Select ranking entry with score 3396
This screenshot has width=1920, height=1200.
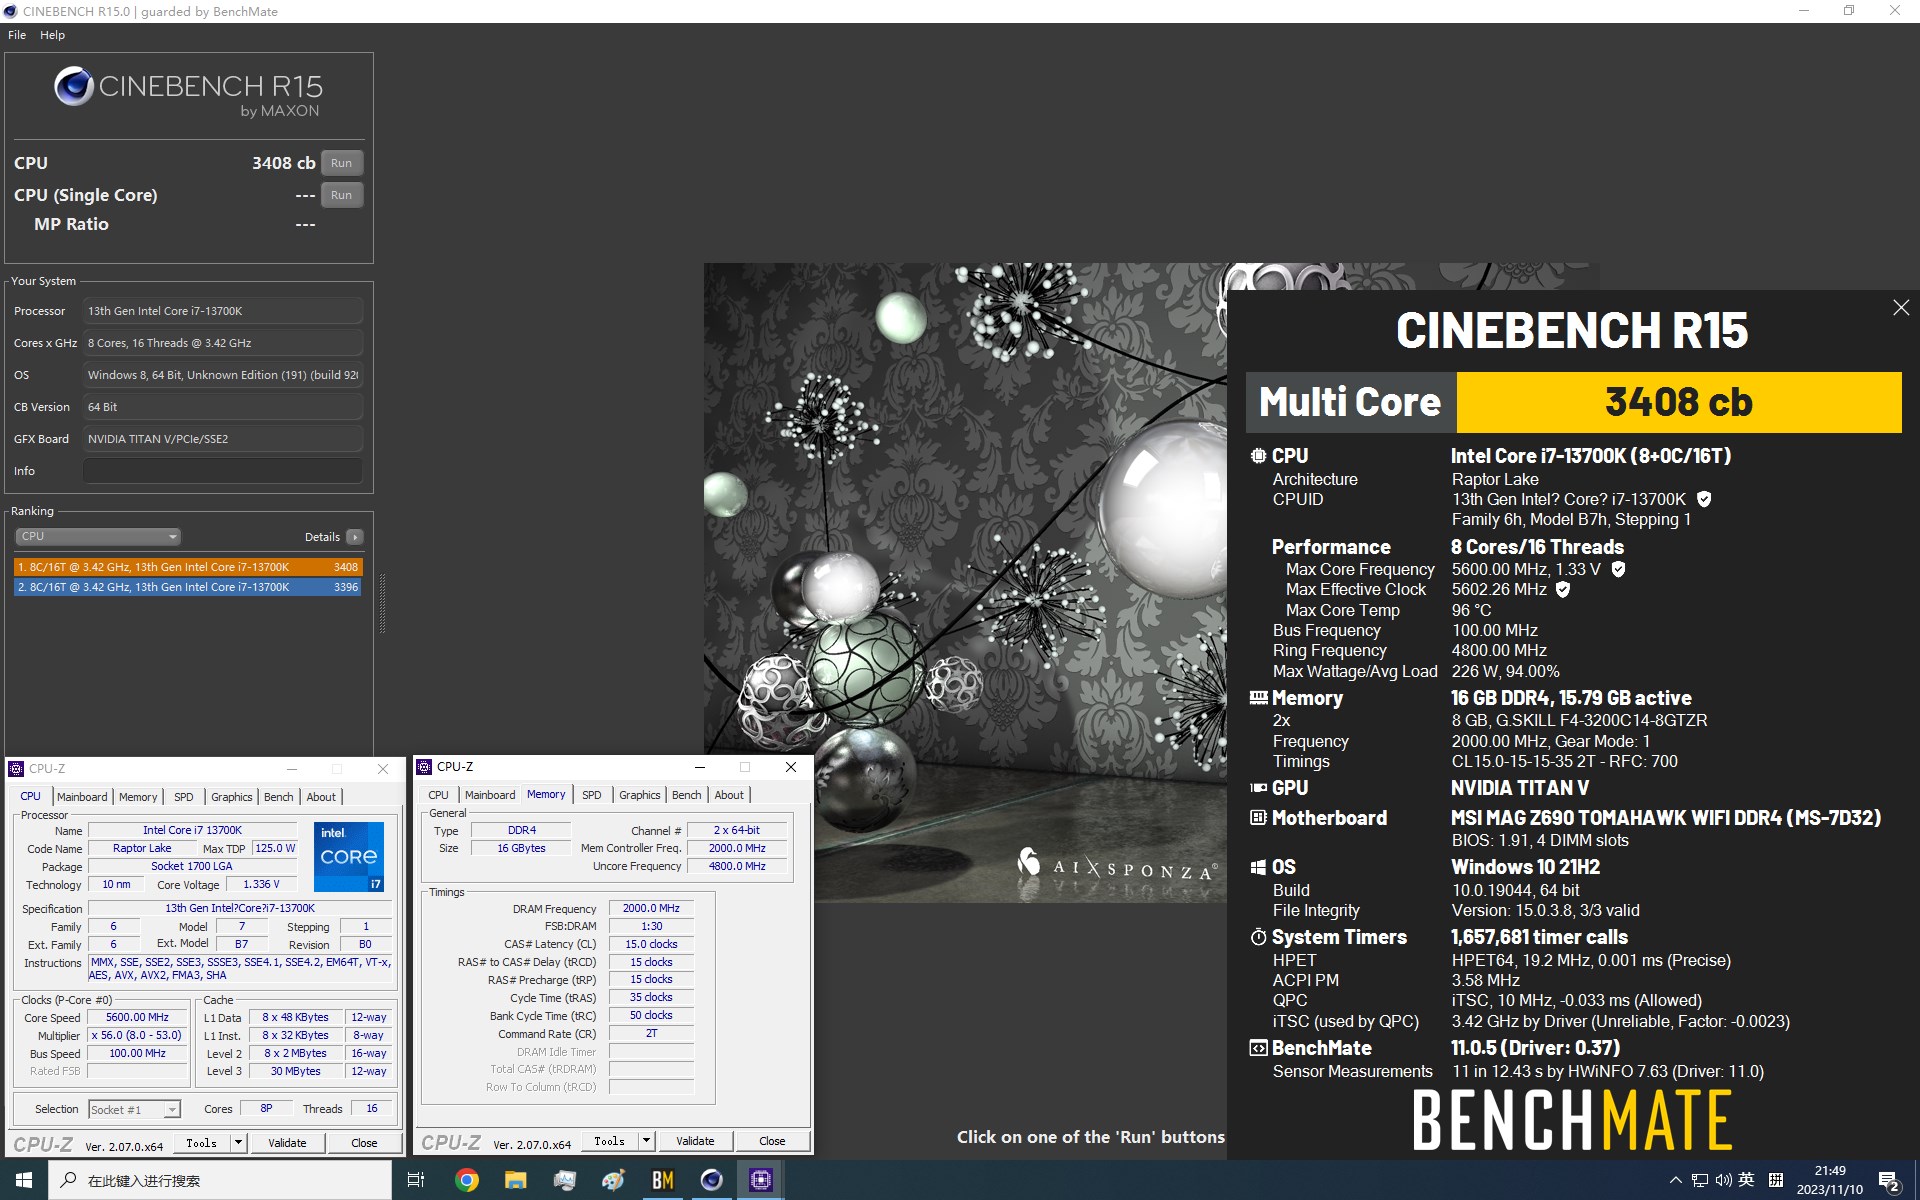[188, 588]
